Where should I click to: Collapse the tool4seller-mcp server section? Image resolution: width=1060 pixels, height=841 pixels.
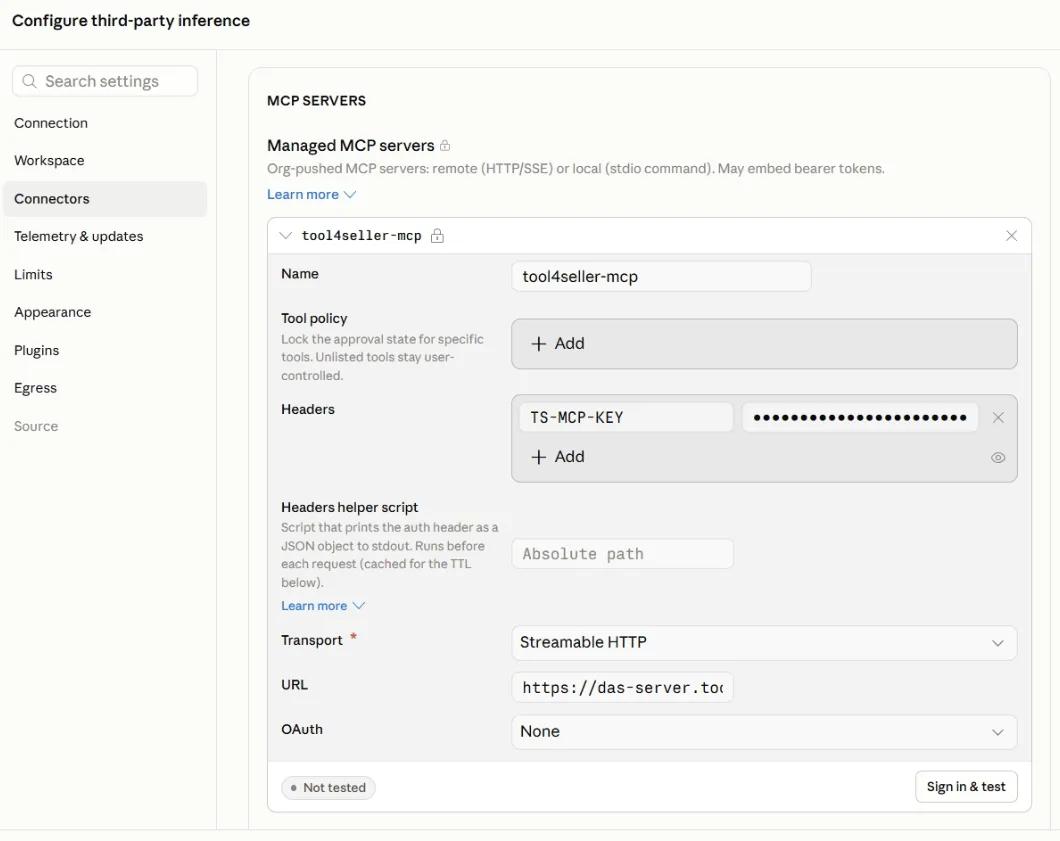pyautogui.click(x=285, y=235)
